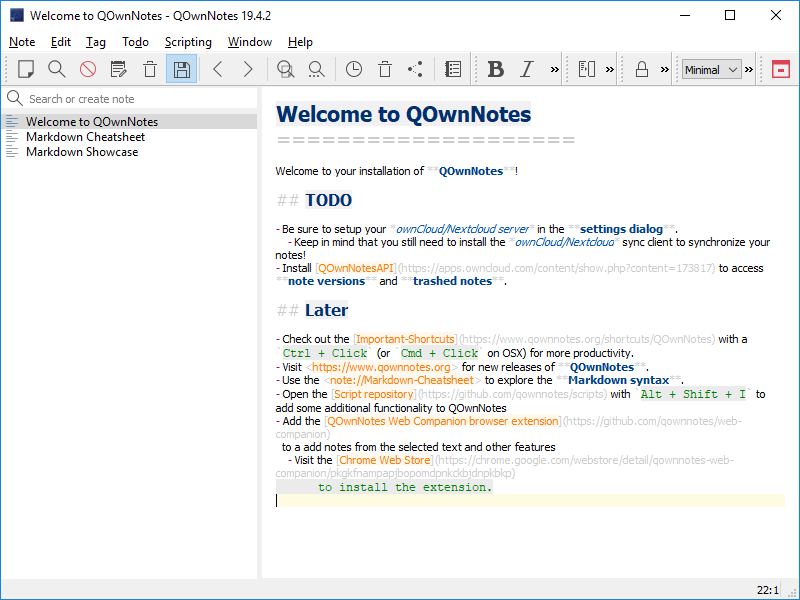Show note versions clock icon

[x=354, y=69]
